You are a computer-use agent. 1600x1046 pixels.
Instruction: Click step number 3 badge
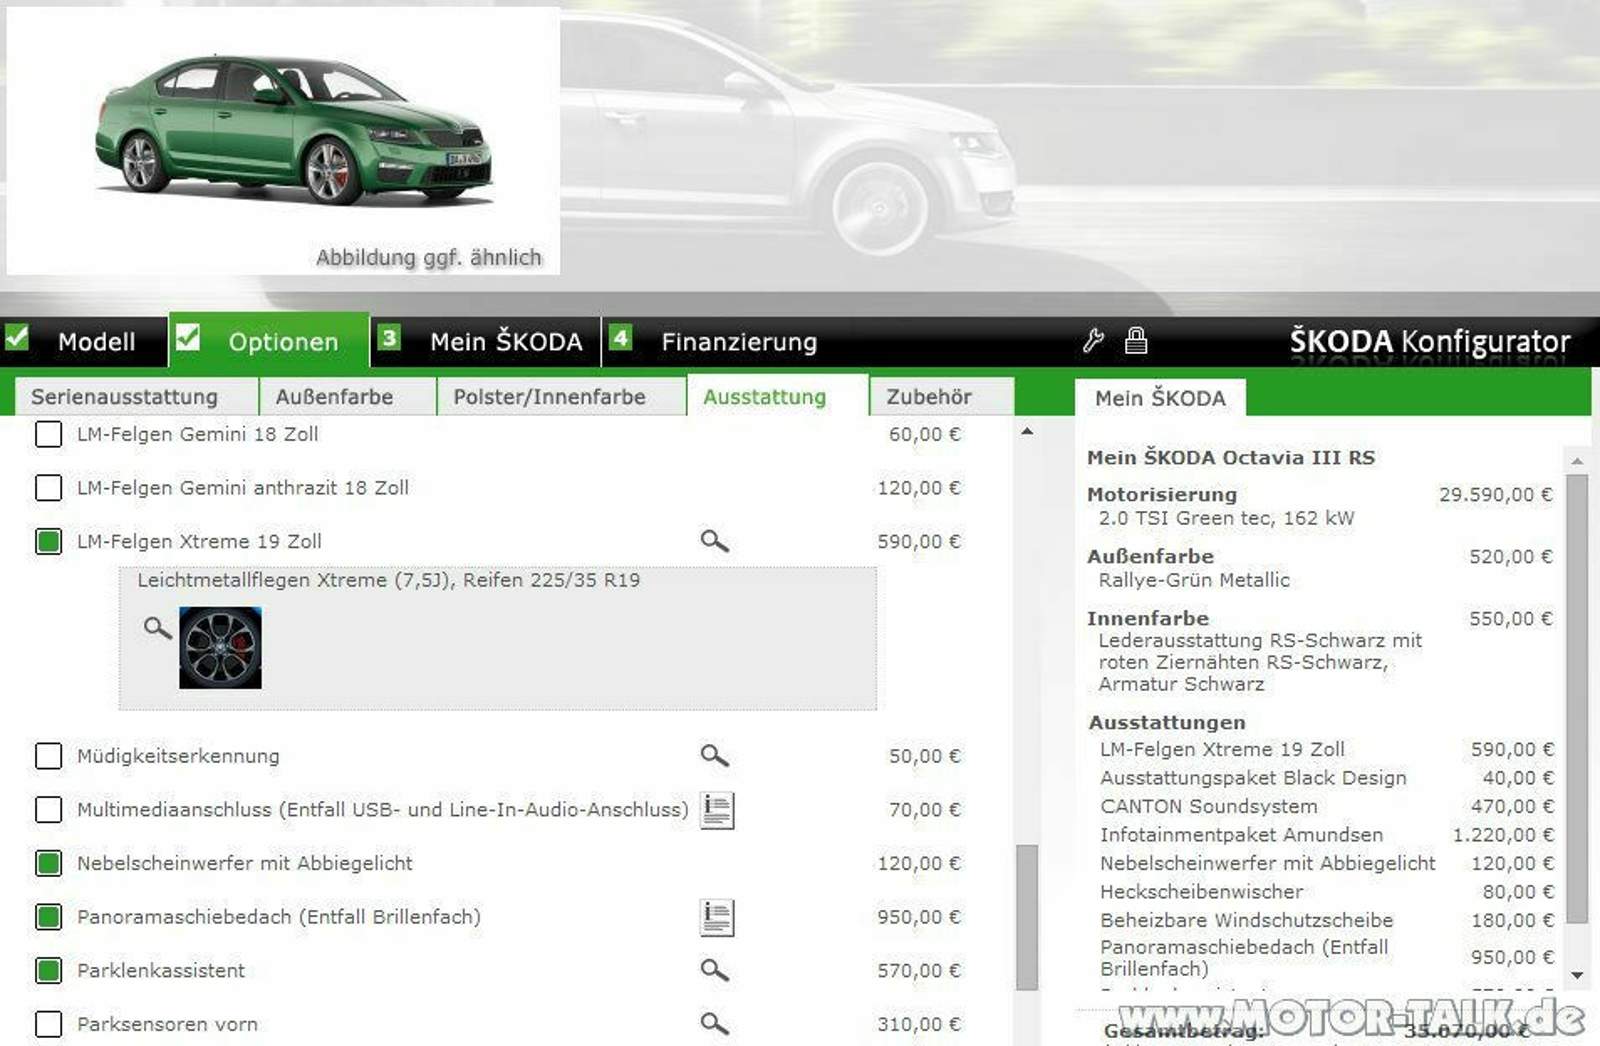point(389,337)
